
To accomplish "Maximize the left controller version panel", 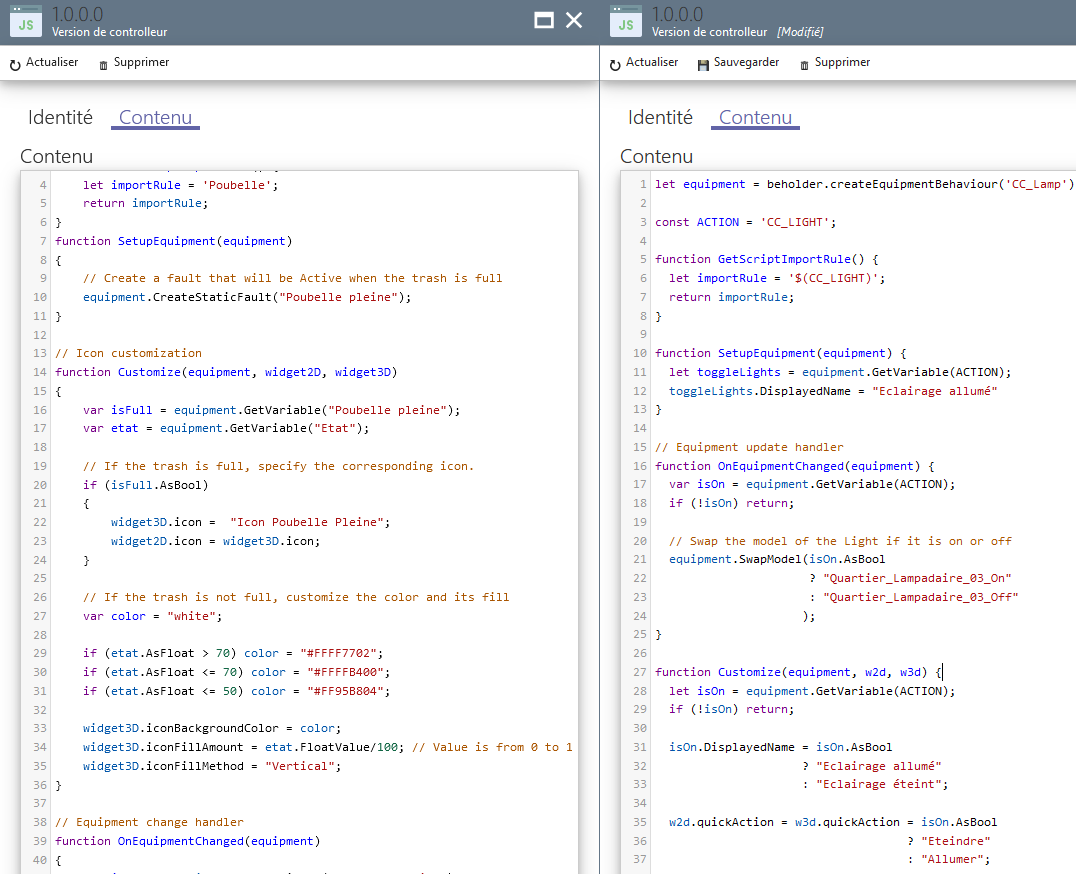I will pos(543,21).
